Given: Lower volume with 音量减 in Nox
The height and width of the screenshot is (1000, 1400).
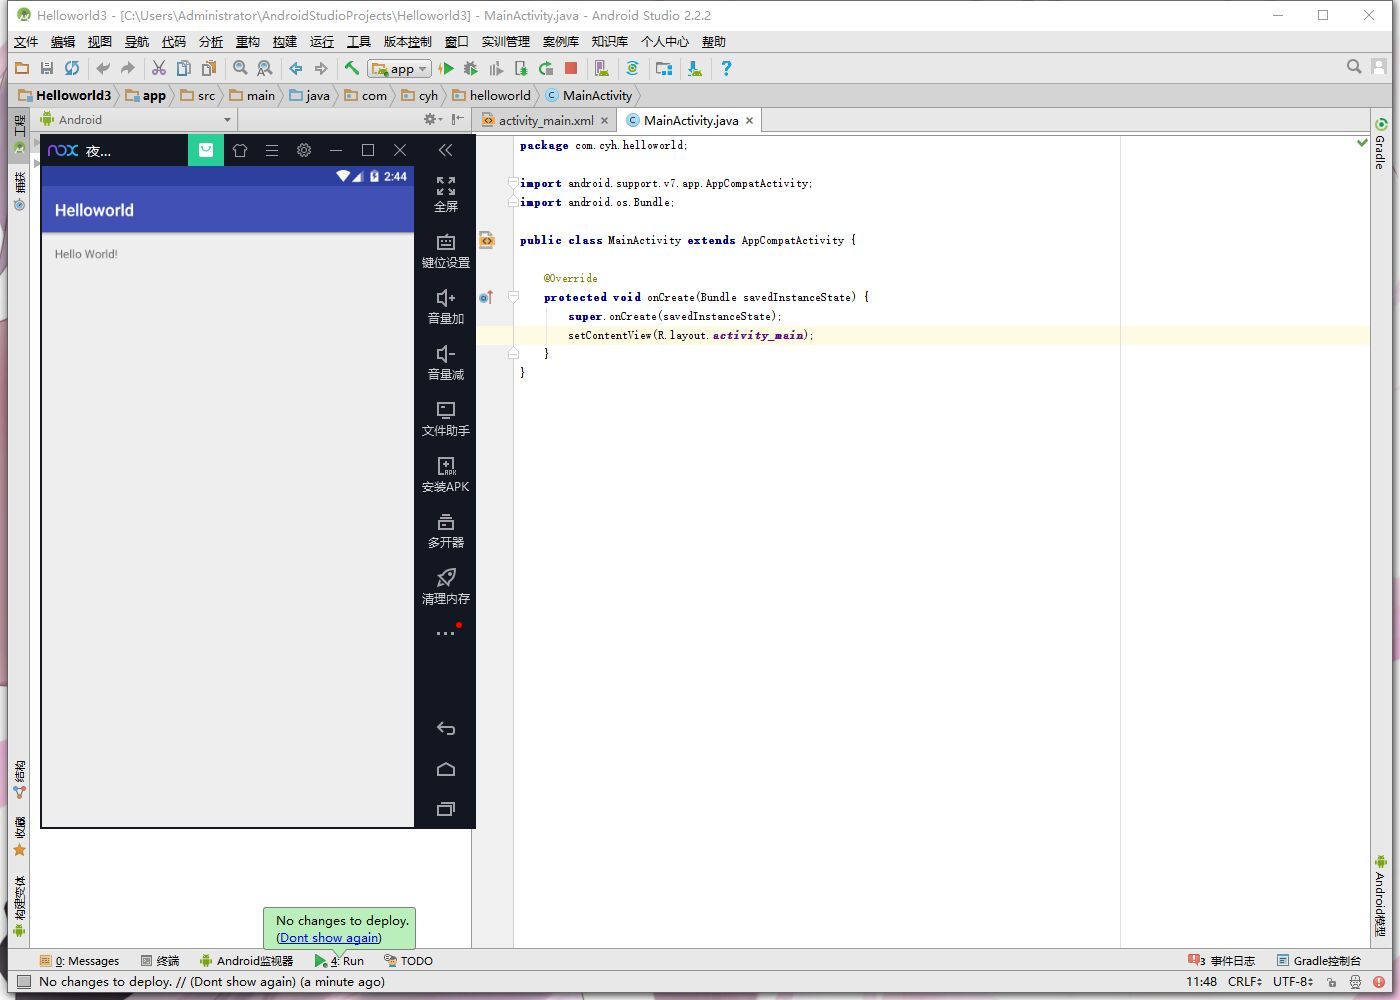Looking at the screenshot, I should click(x=446, y=362).
